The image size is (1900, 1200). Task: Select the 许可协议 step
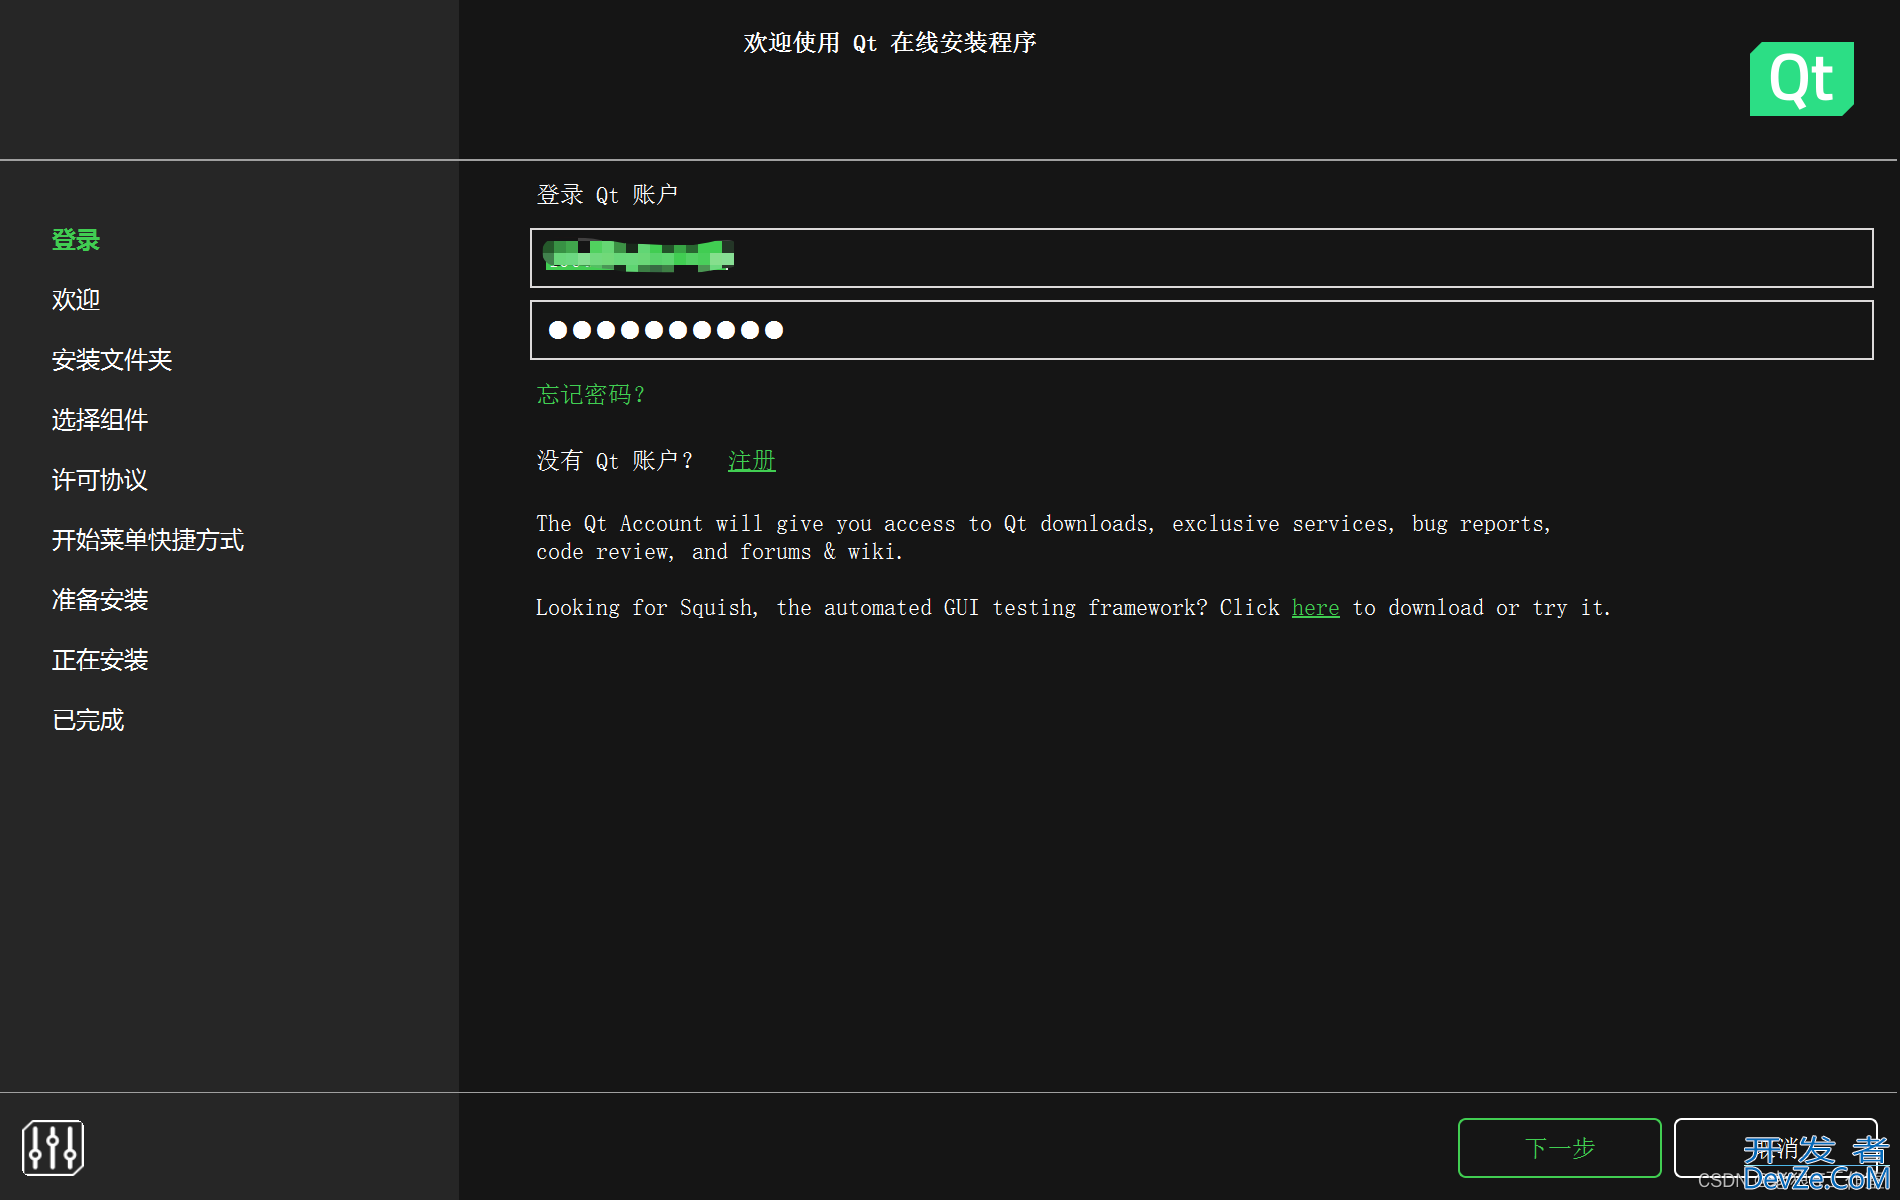(x=100, y=480)
